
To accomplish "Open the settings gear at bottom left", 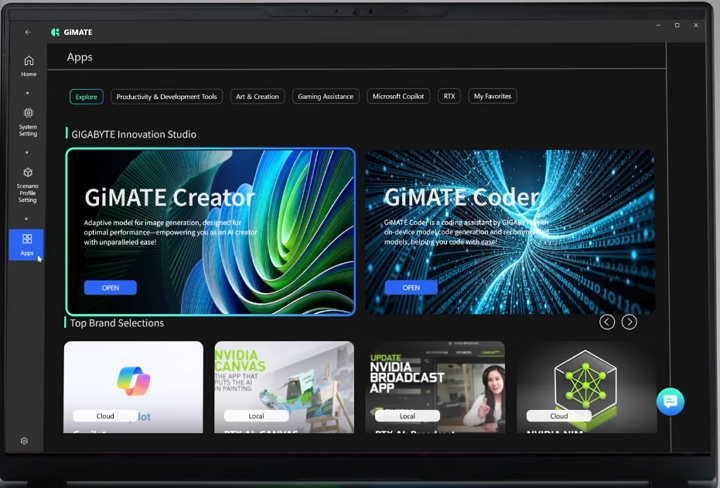I will click(x=24, y=441).
